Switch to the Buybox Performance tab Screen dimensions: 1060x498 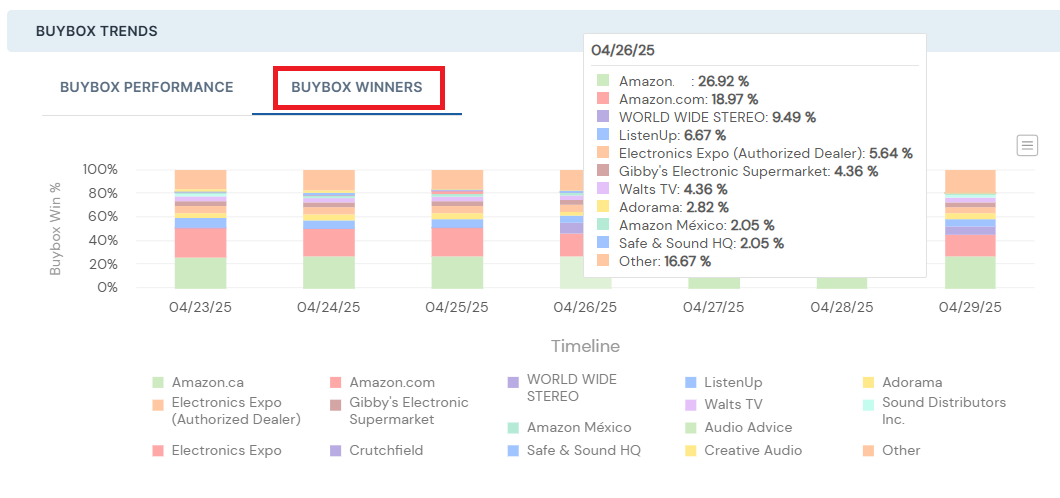[x=147, y=87]
